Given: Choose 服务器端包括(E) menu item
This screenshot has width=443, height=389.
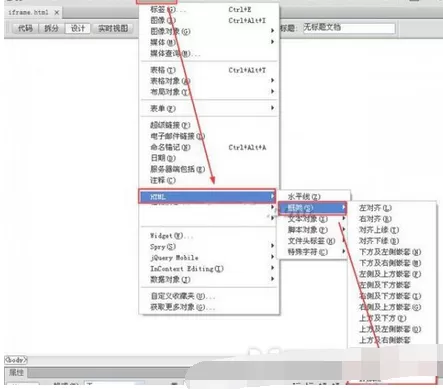Looking at the screenshot, I should (x=209, y=169).
